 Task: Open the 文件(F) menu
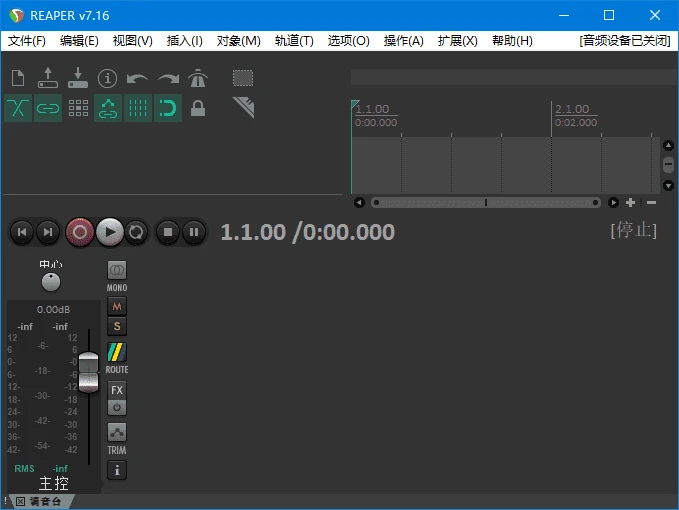tap(27, 41)
